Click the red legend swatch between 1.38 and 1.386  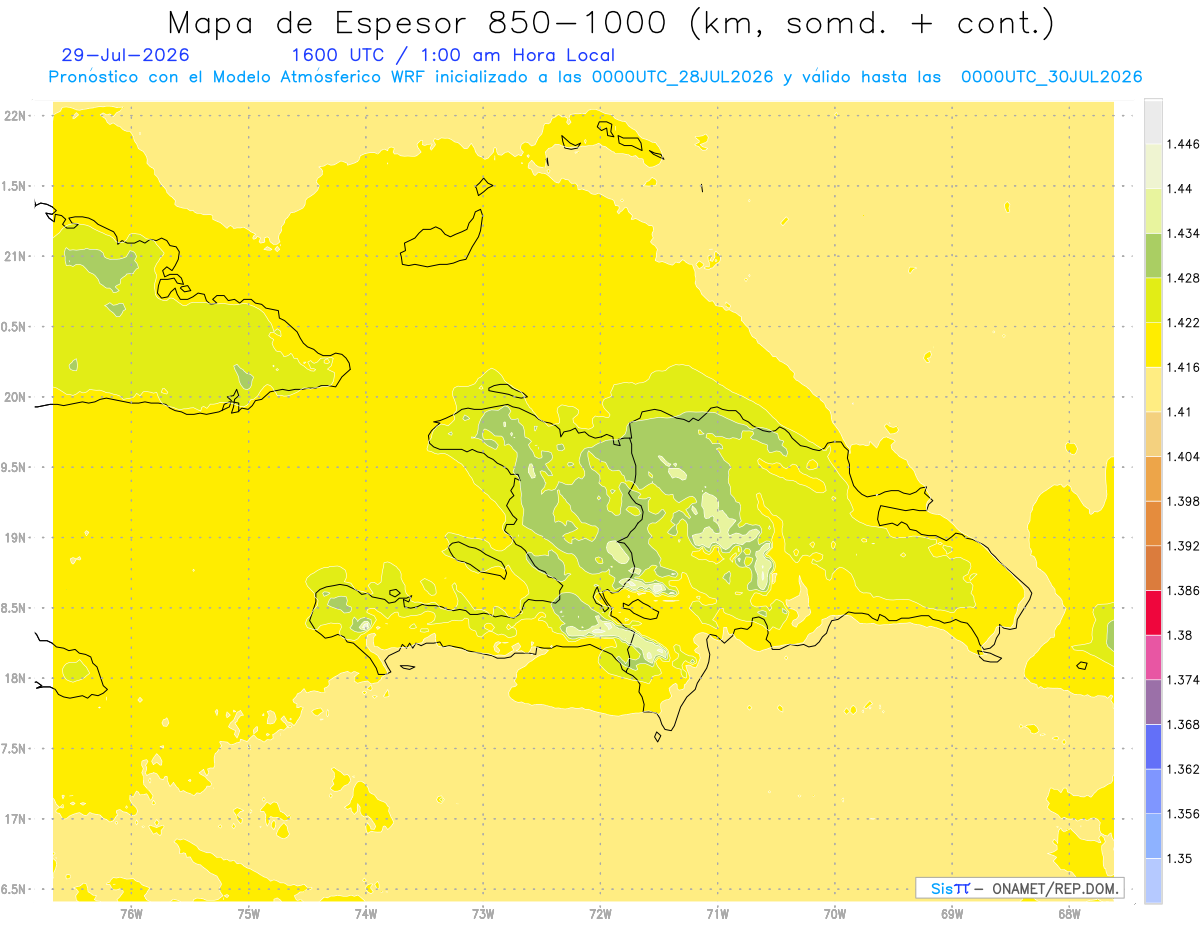1153,612
